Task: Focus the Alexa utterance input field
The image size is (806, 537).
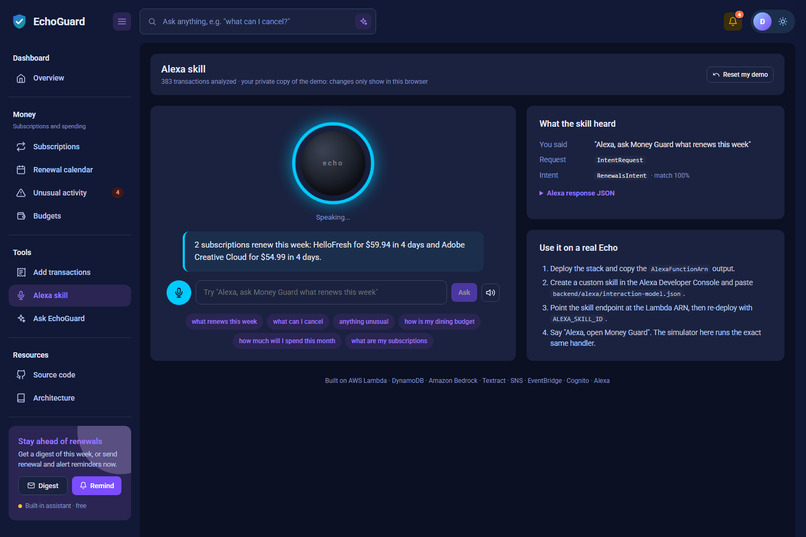Action: pos(321,292)
